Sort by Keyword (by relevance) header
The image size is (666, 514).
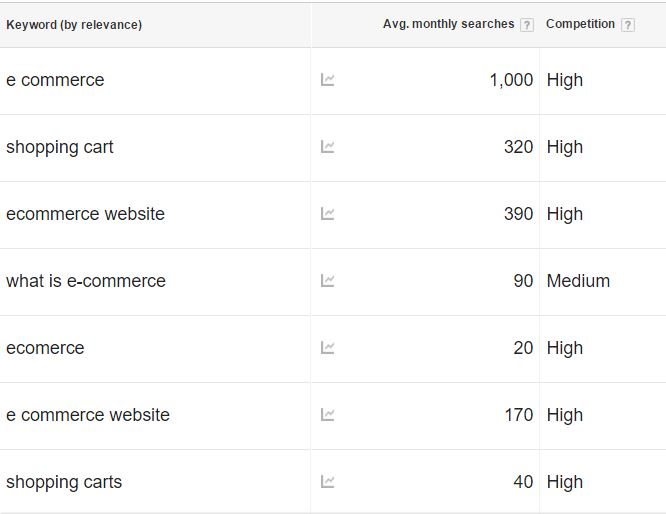click(74, 25)
